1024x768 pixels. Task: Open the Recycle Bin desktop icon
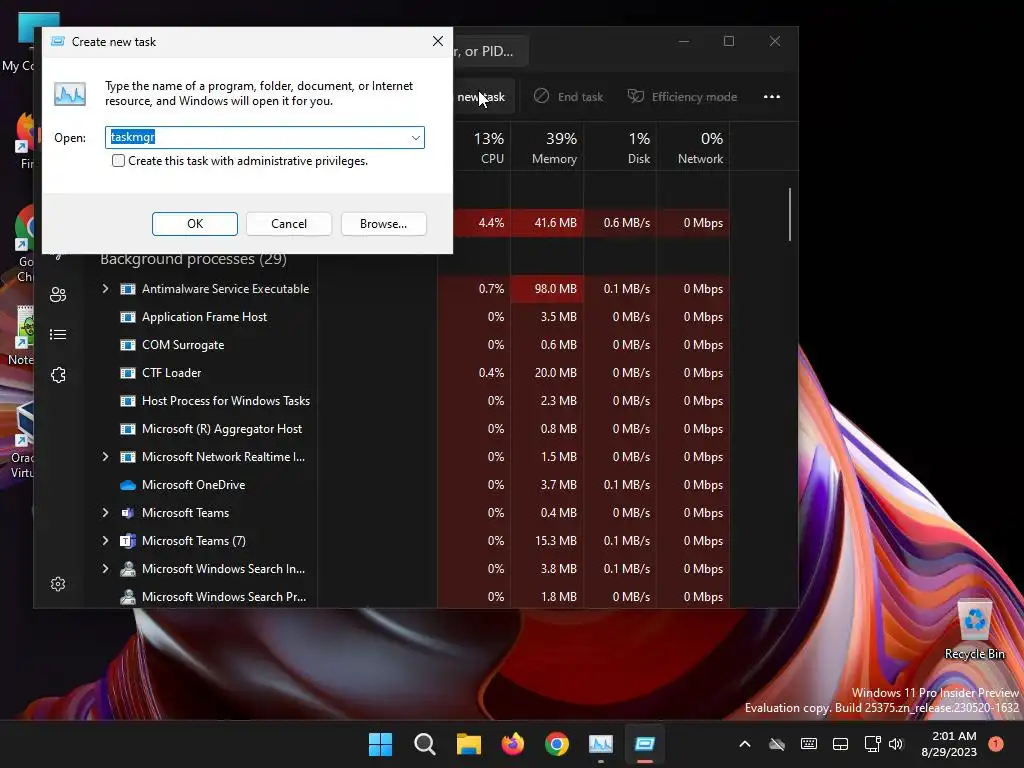click(x=974, y=629)
